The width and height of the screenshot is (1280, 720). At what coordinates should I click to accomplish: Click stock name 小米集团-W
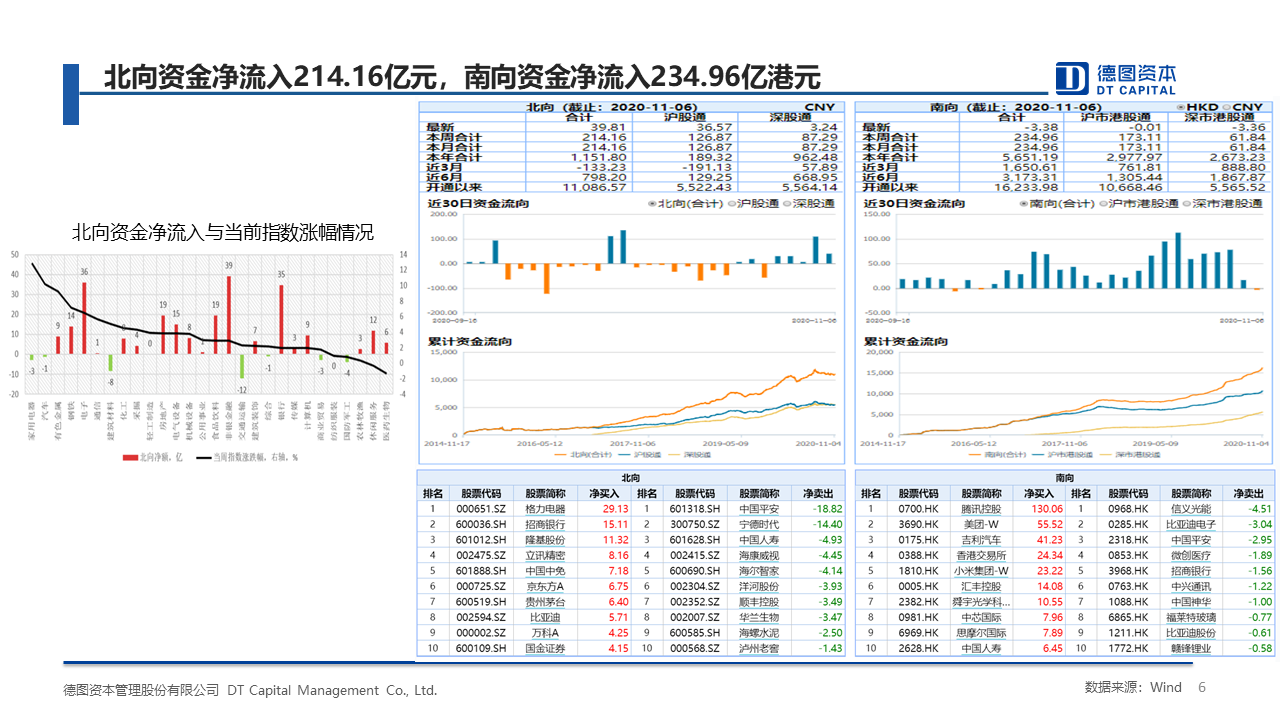pyautogui.click(x=981, y=571)
